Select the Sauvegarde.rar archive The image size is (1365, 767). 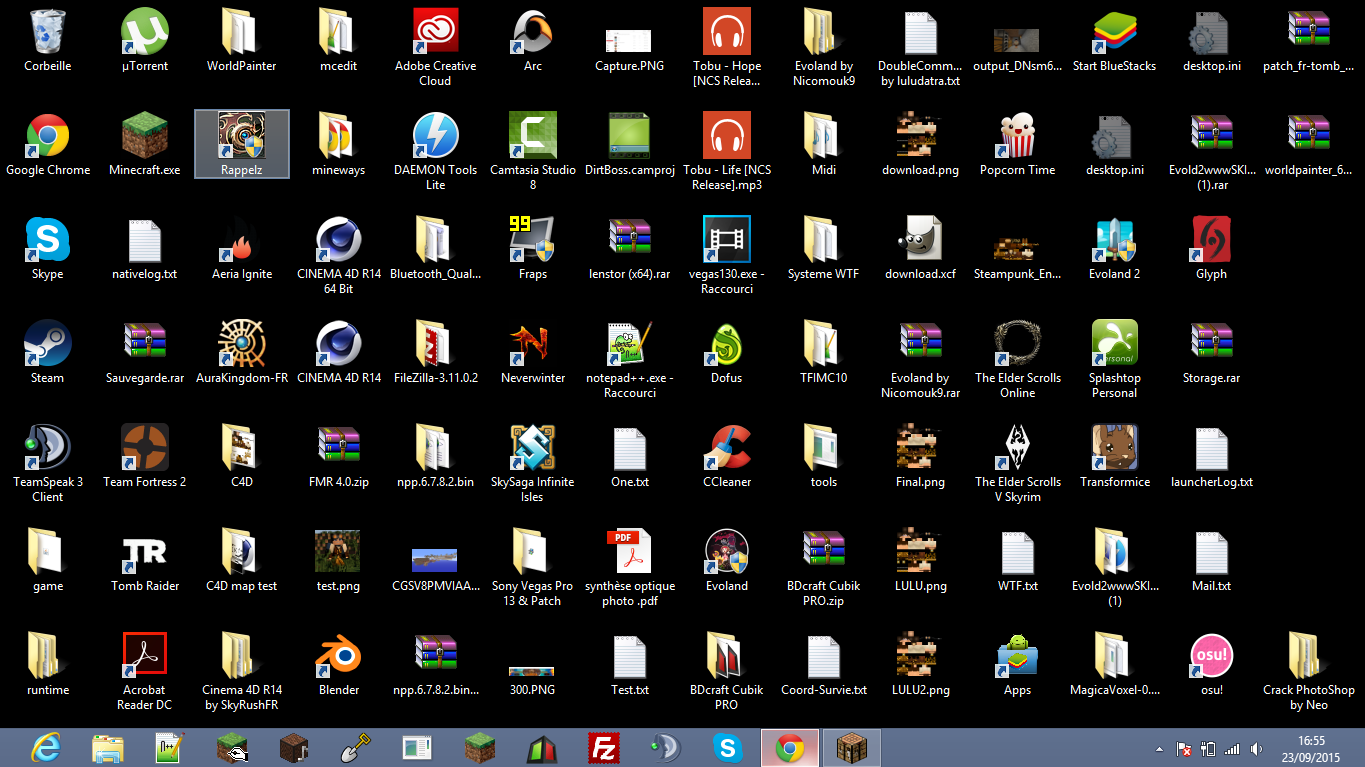coord(145,352)
